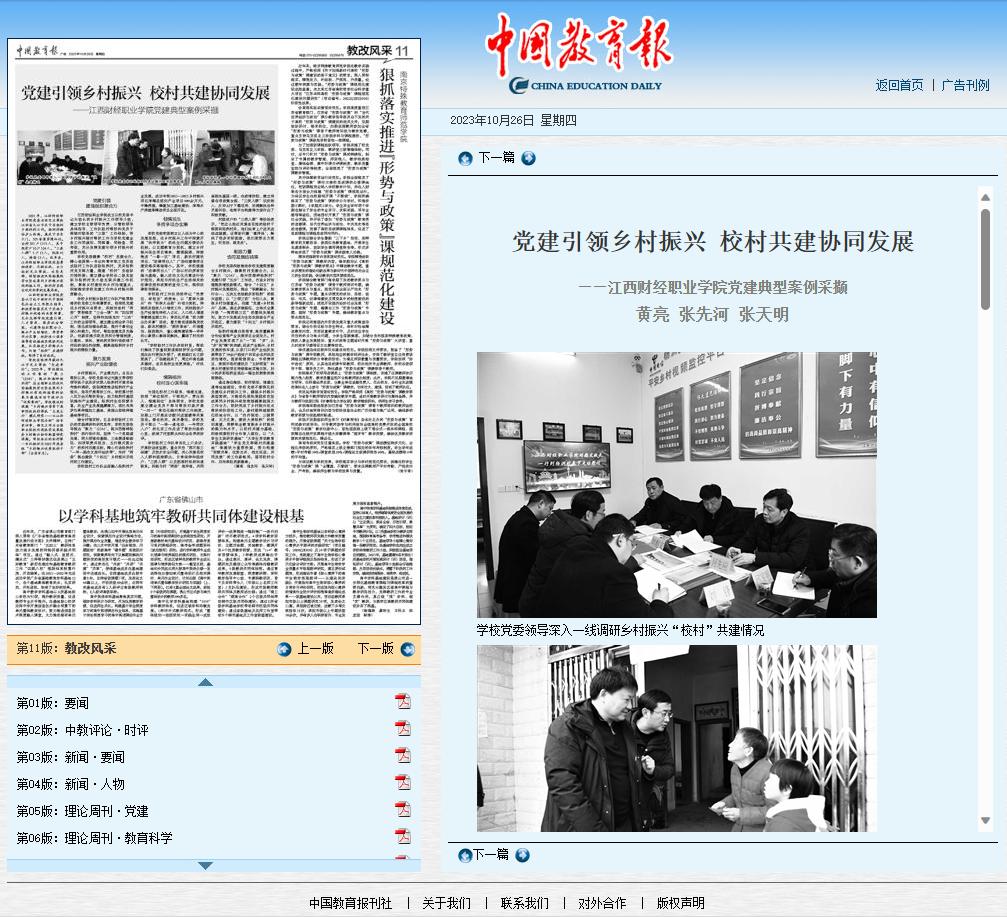Click the blue arrow icon after 下一版
The image size is (1007, 917).
click(x=407, y=649)
